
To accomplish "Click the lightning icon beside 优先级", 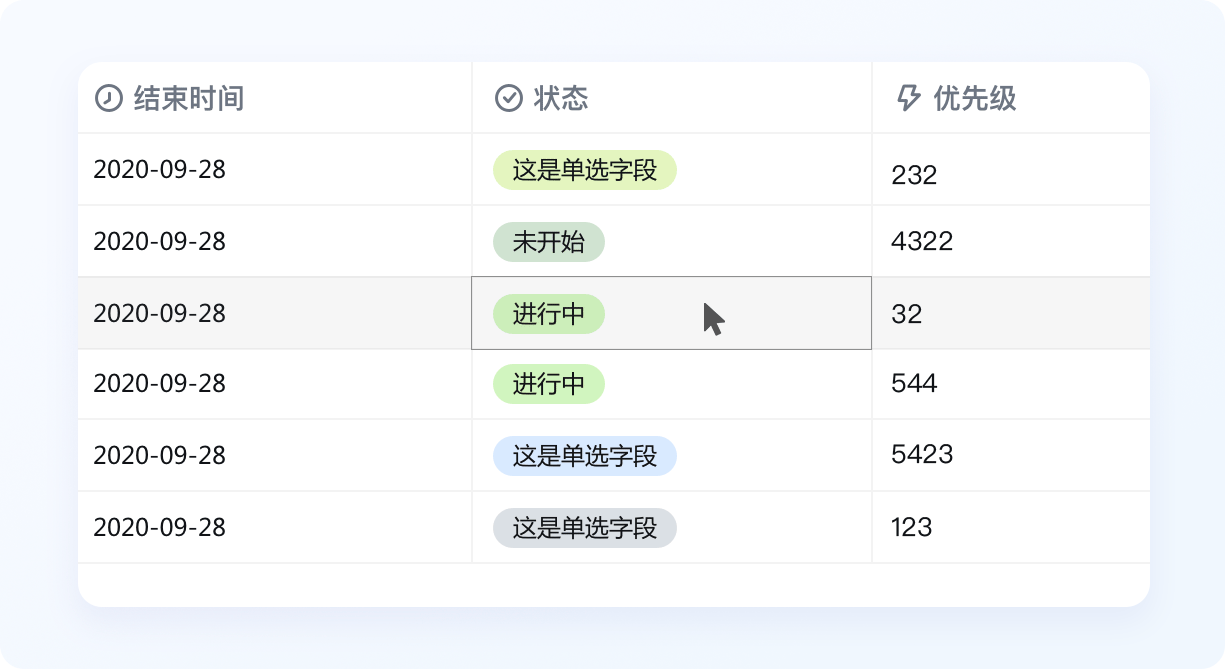I will click(x=908, y=98).
